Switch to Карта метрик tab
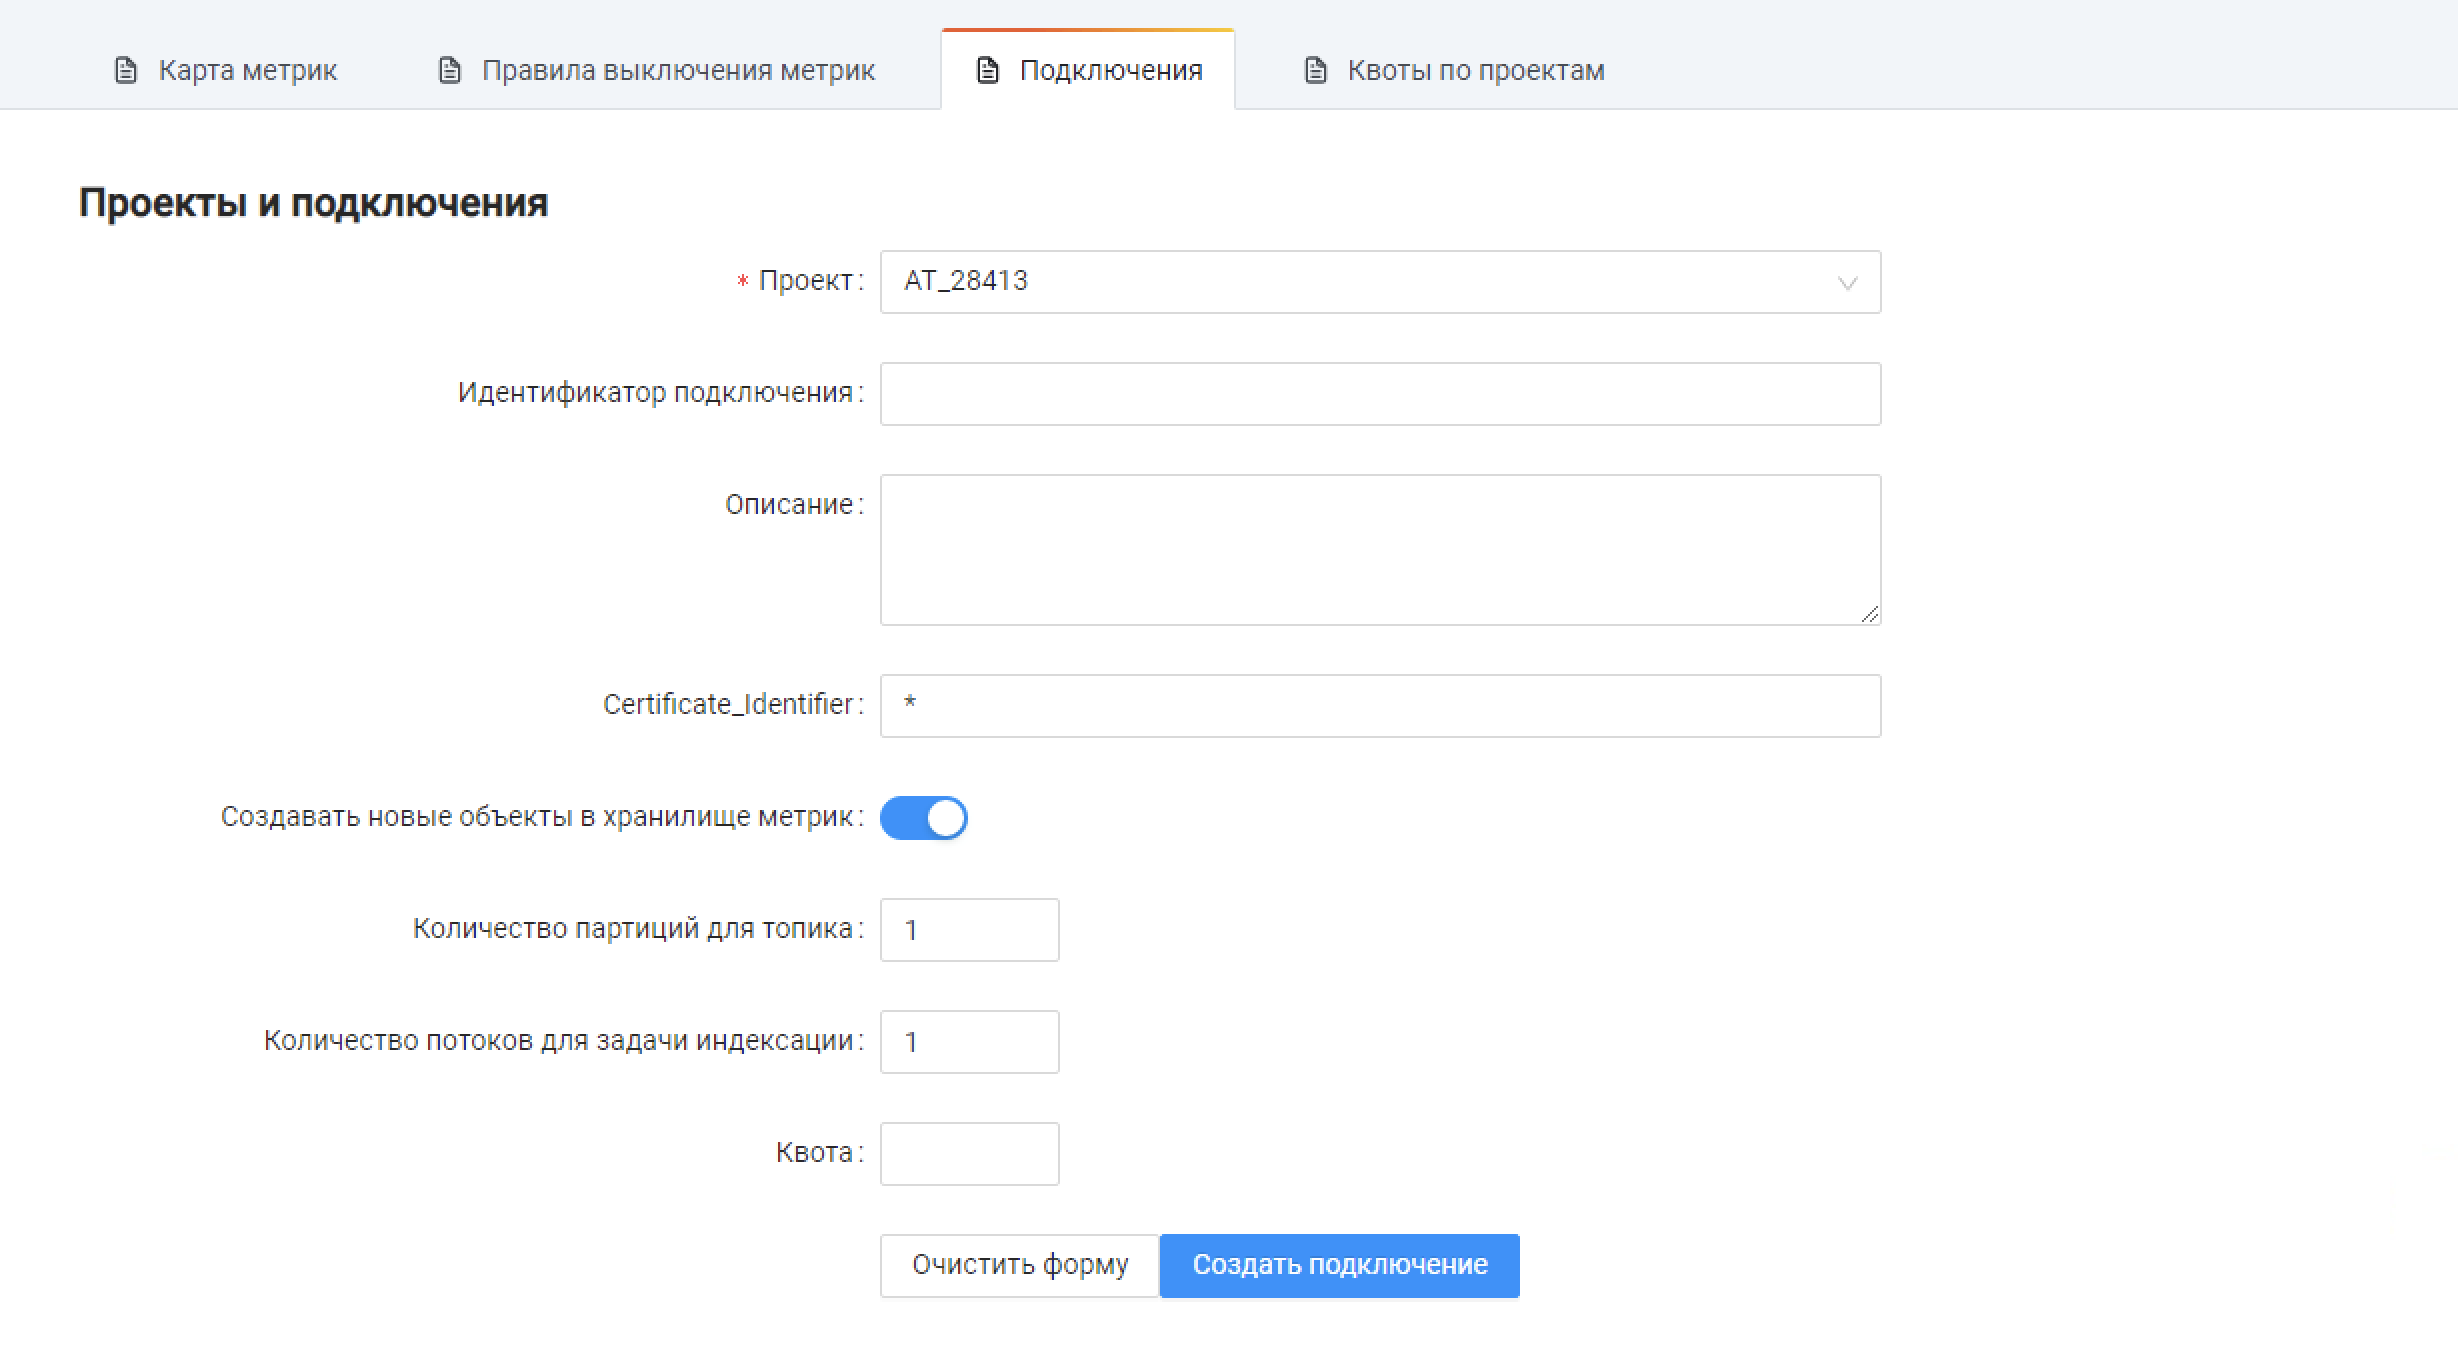2458x1354 pixels. pos(247,70)
